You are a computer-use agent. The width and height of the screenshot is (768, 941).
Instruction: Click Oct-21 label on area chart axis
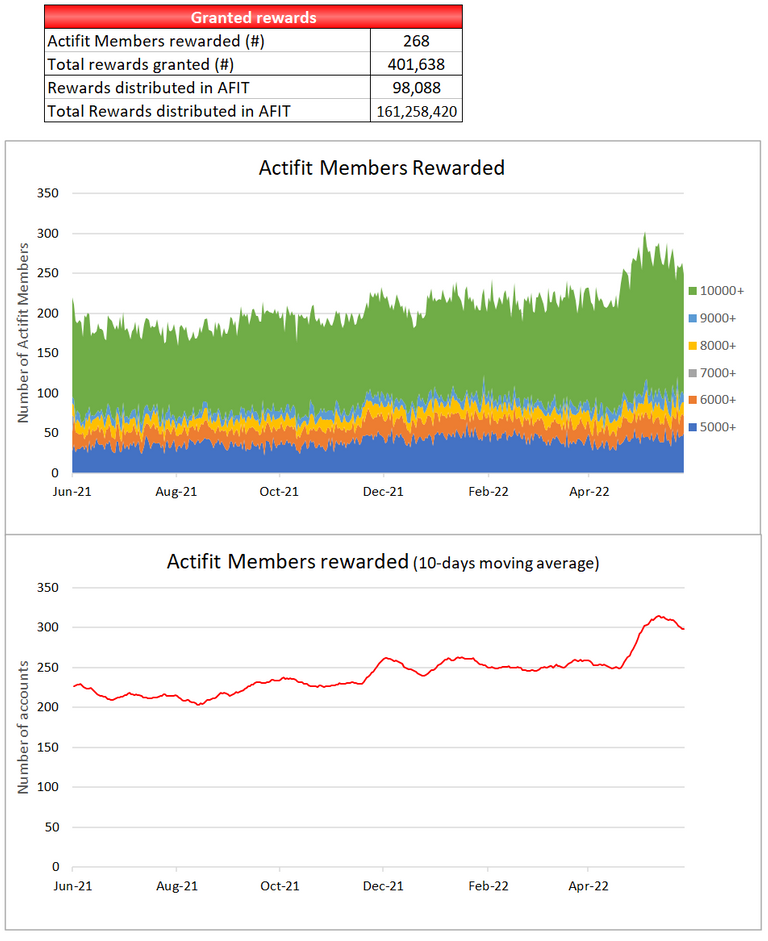pyautogui.click(x=279, y=492)
